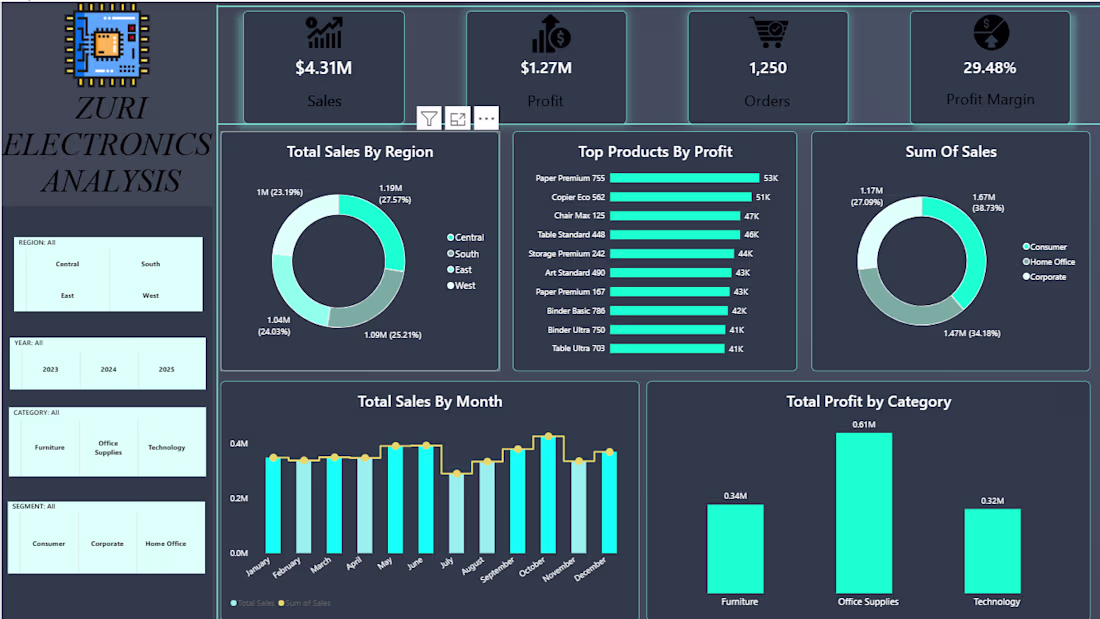The width and height of the screenshot is (1100, 619).
Task: Click the Copier Eco 562 profit bar
Action: click(680, 197)
